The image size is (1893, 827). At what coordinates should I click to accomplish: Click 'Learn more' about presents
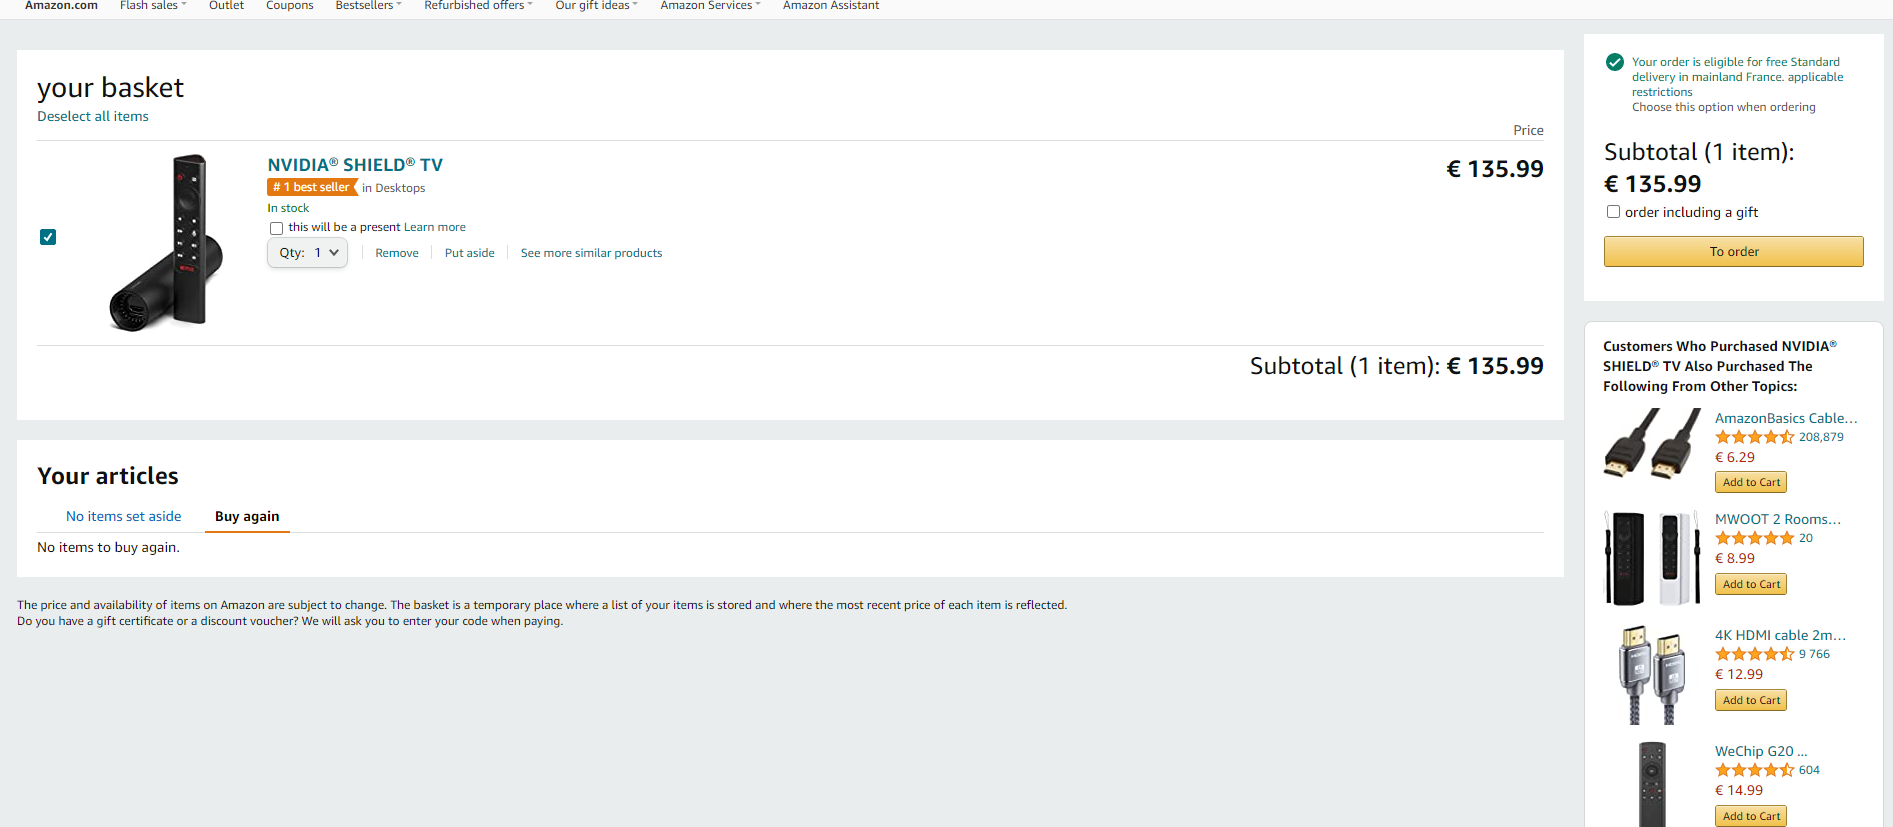click(435, 227)
